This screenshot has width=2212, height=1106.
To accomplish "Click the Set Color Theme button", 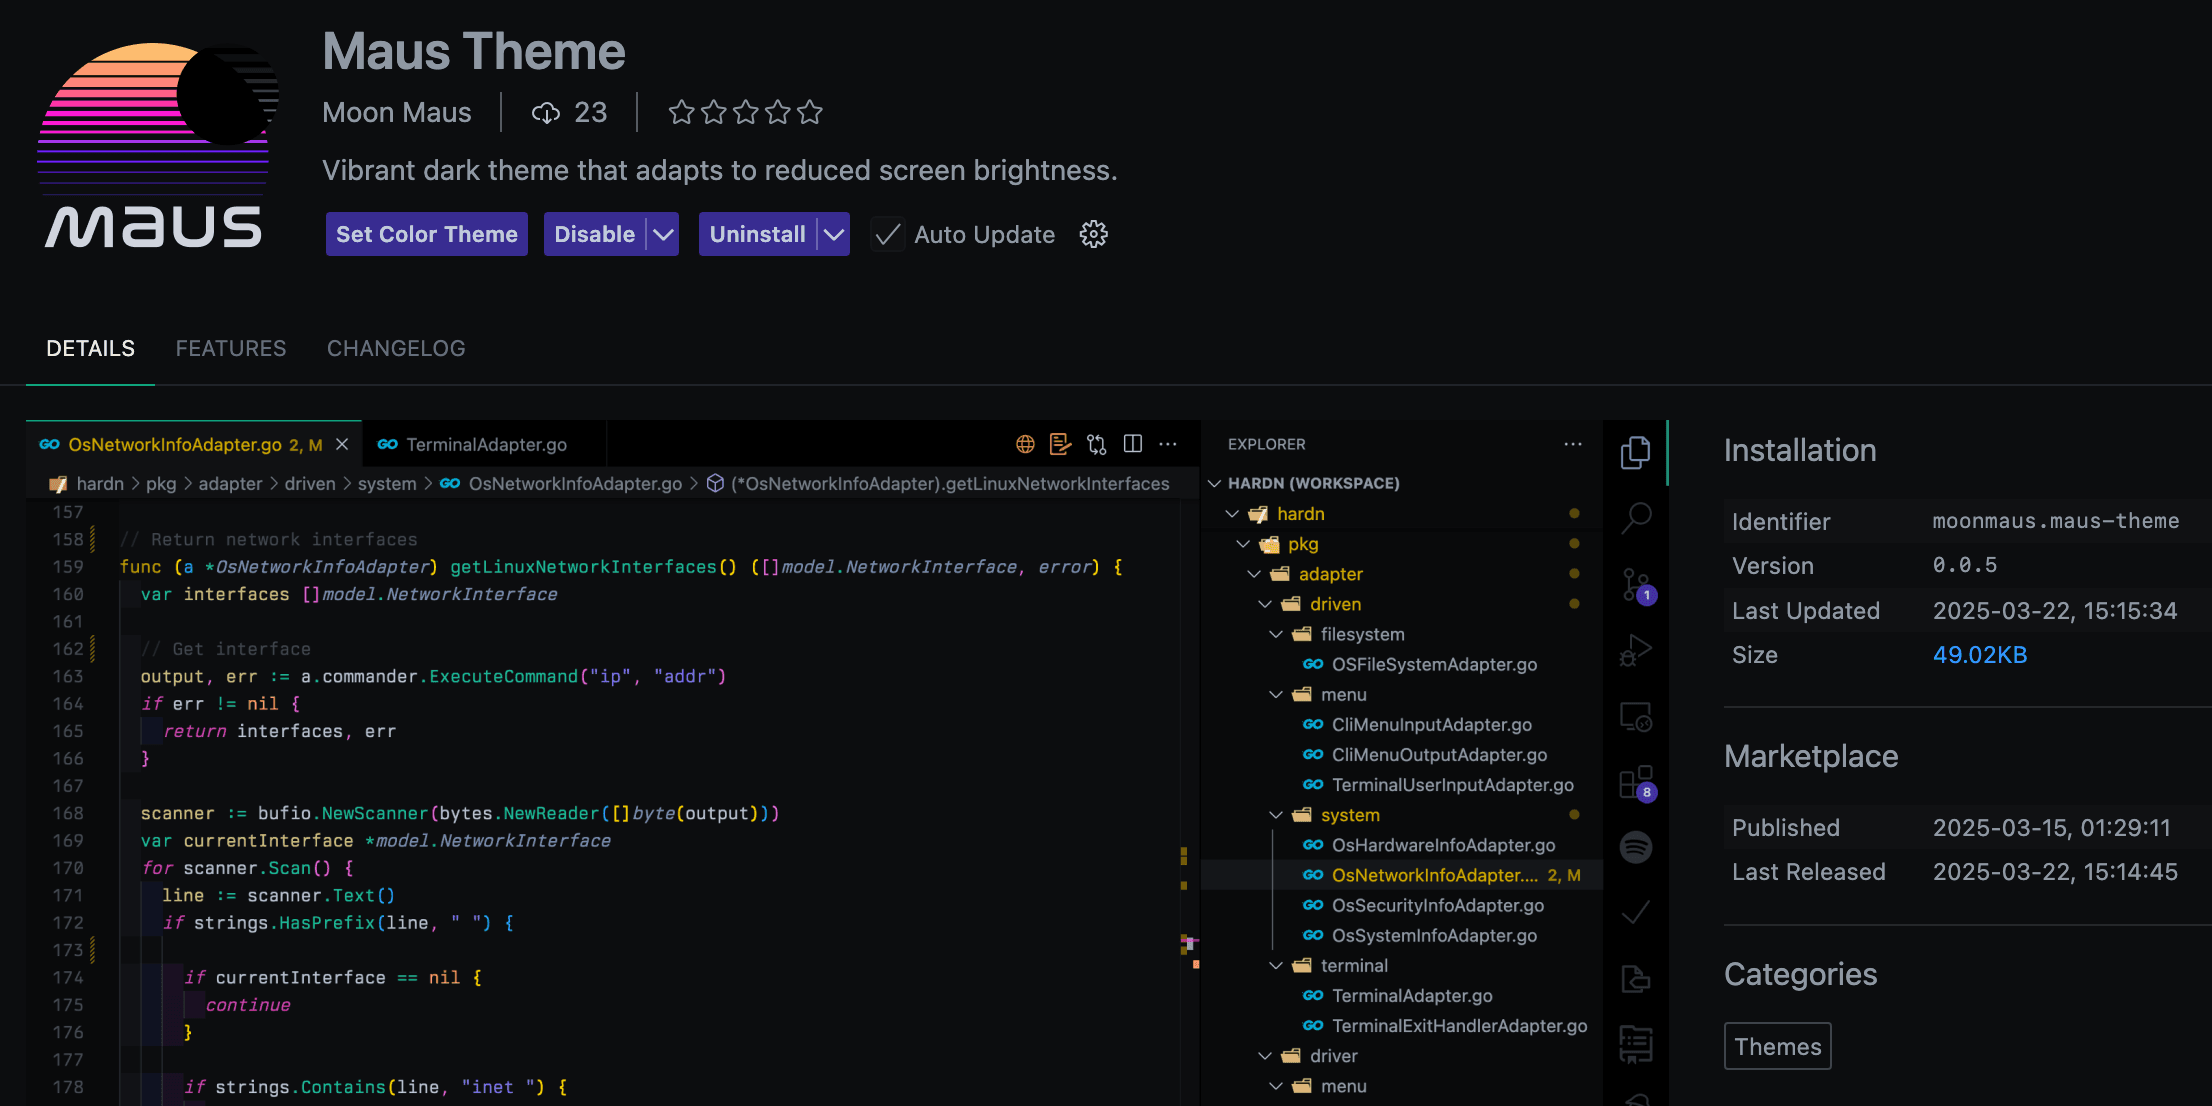I will tap(426, 234).
